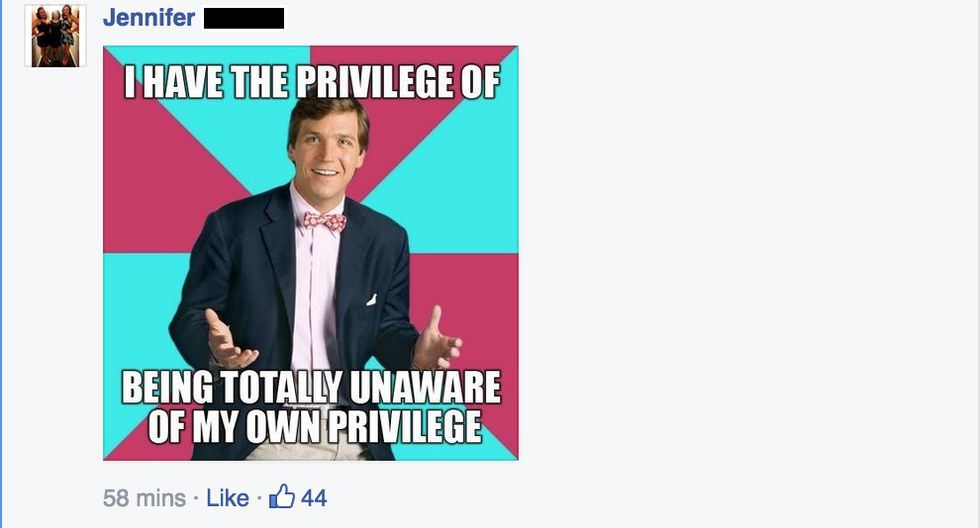Click the Like link under the post
The height and width of the screenshot is (528, 980).
[228, 498]
